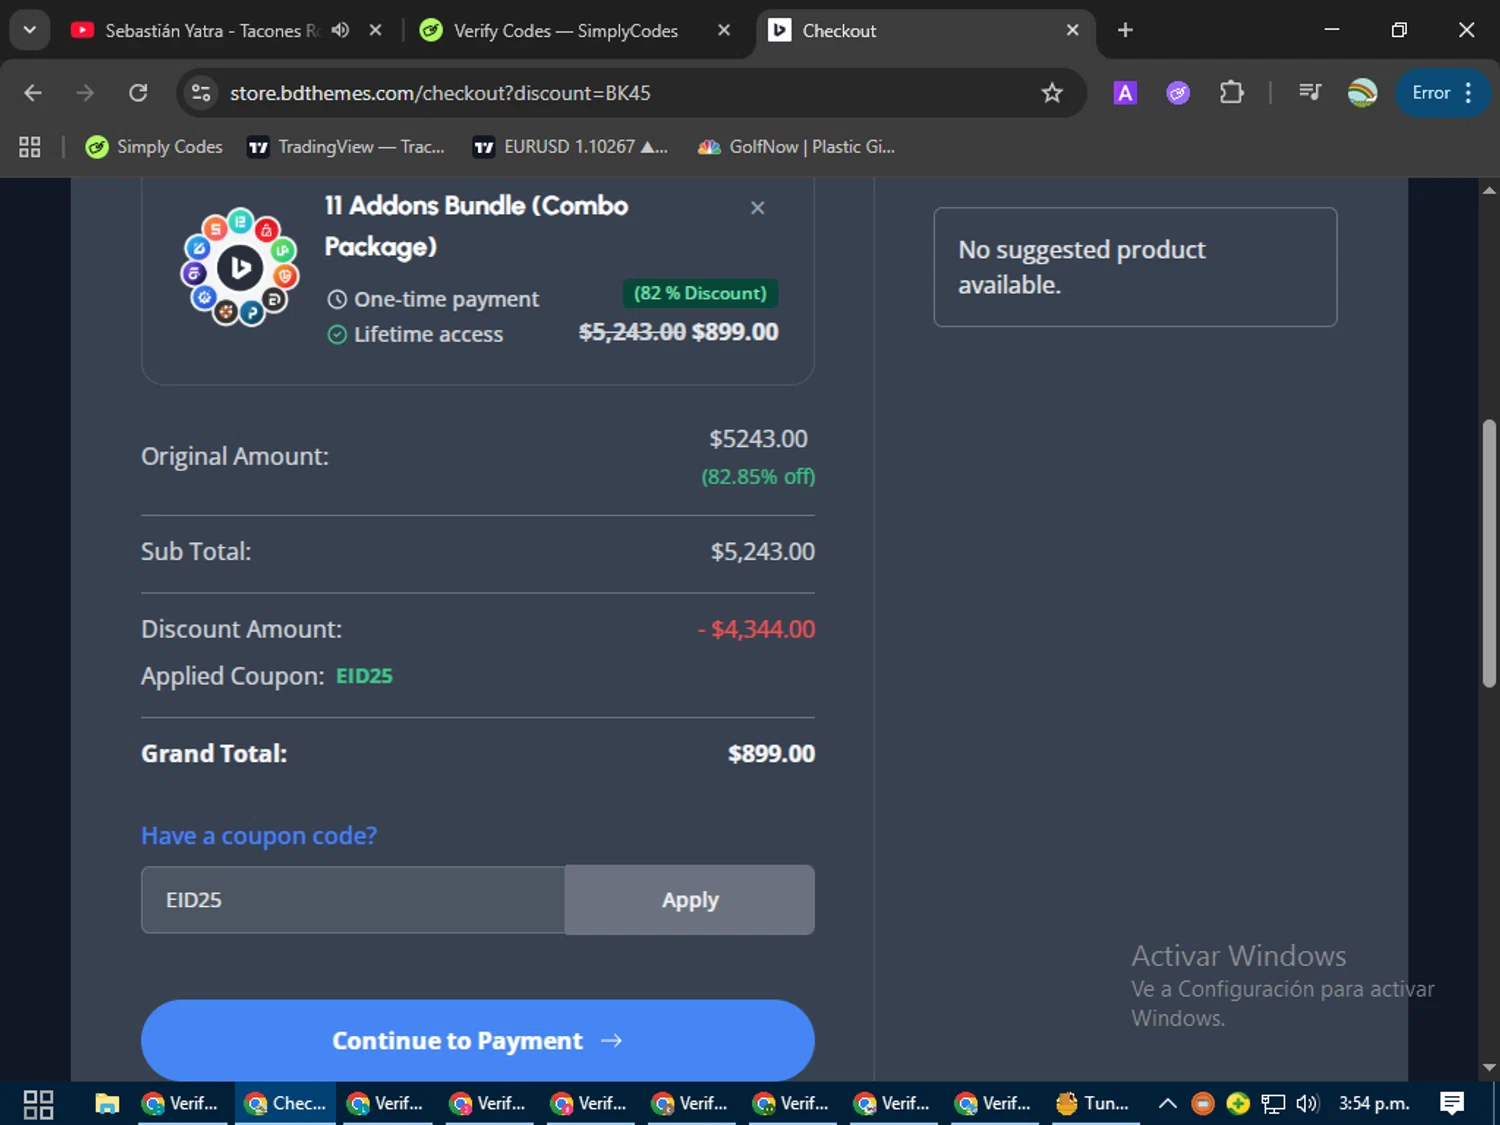Click the page vertical scrollbar thumb
1500x1125 pixels.
tap(1489, 553)
